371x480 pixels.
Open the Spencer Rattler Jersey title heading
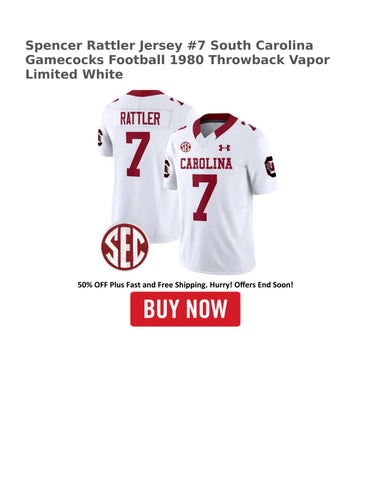pyautogui.click(x=177, y=60)
